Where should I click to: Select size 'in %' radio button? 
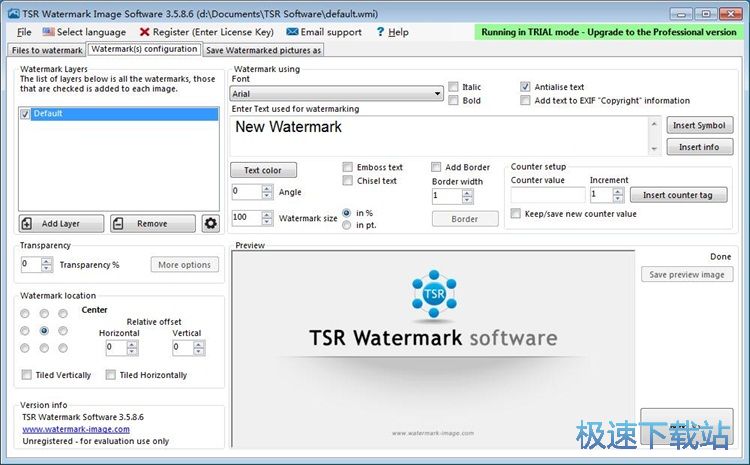(347, 213)
